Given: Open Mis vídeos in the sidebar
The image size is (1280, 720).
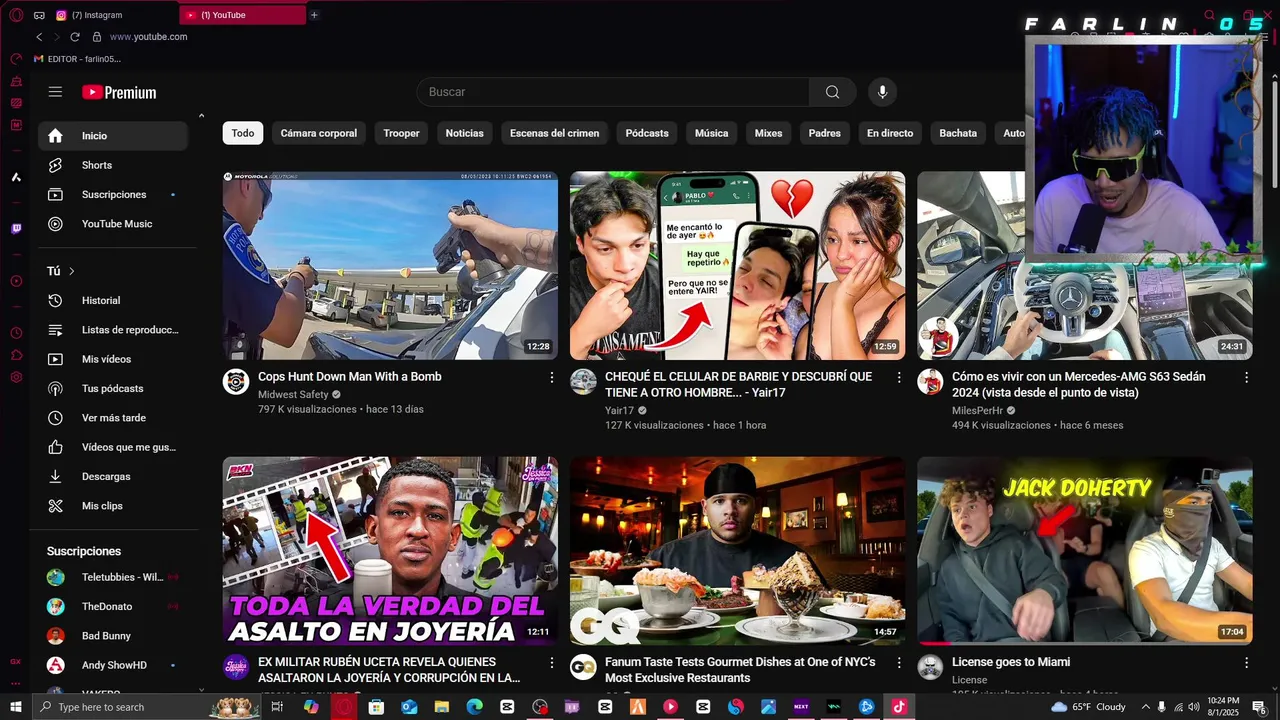Looking at the screenshot, I should (113, 359).
